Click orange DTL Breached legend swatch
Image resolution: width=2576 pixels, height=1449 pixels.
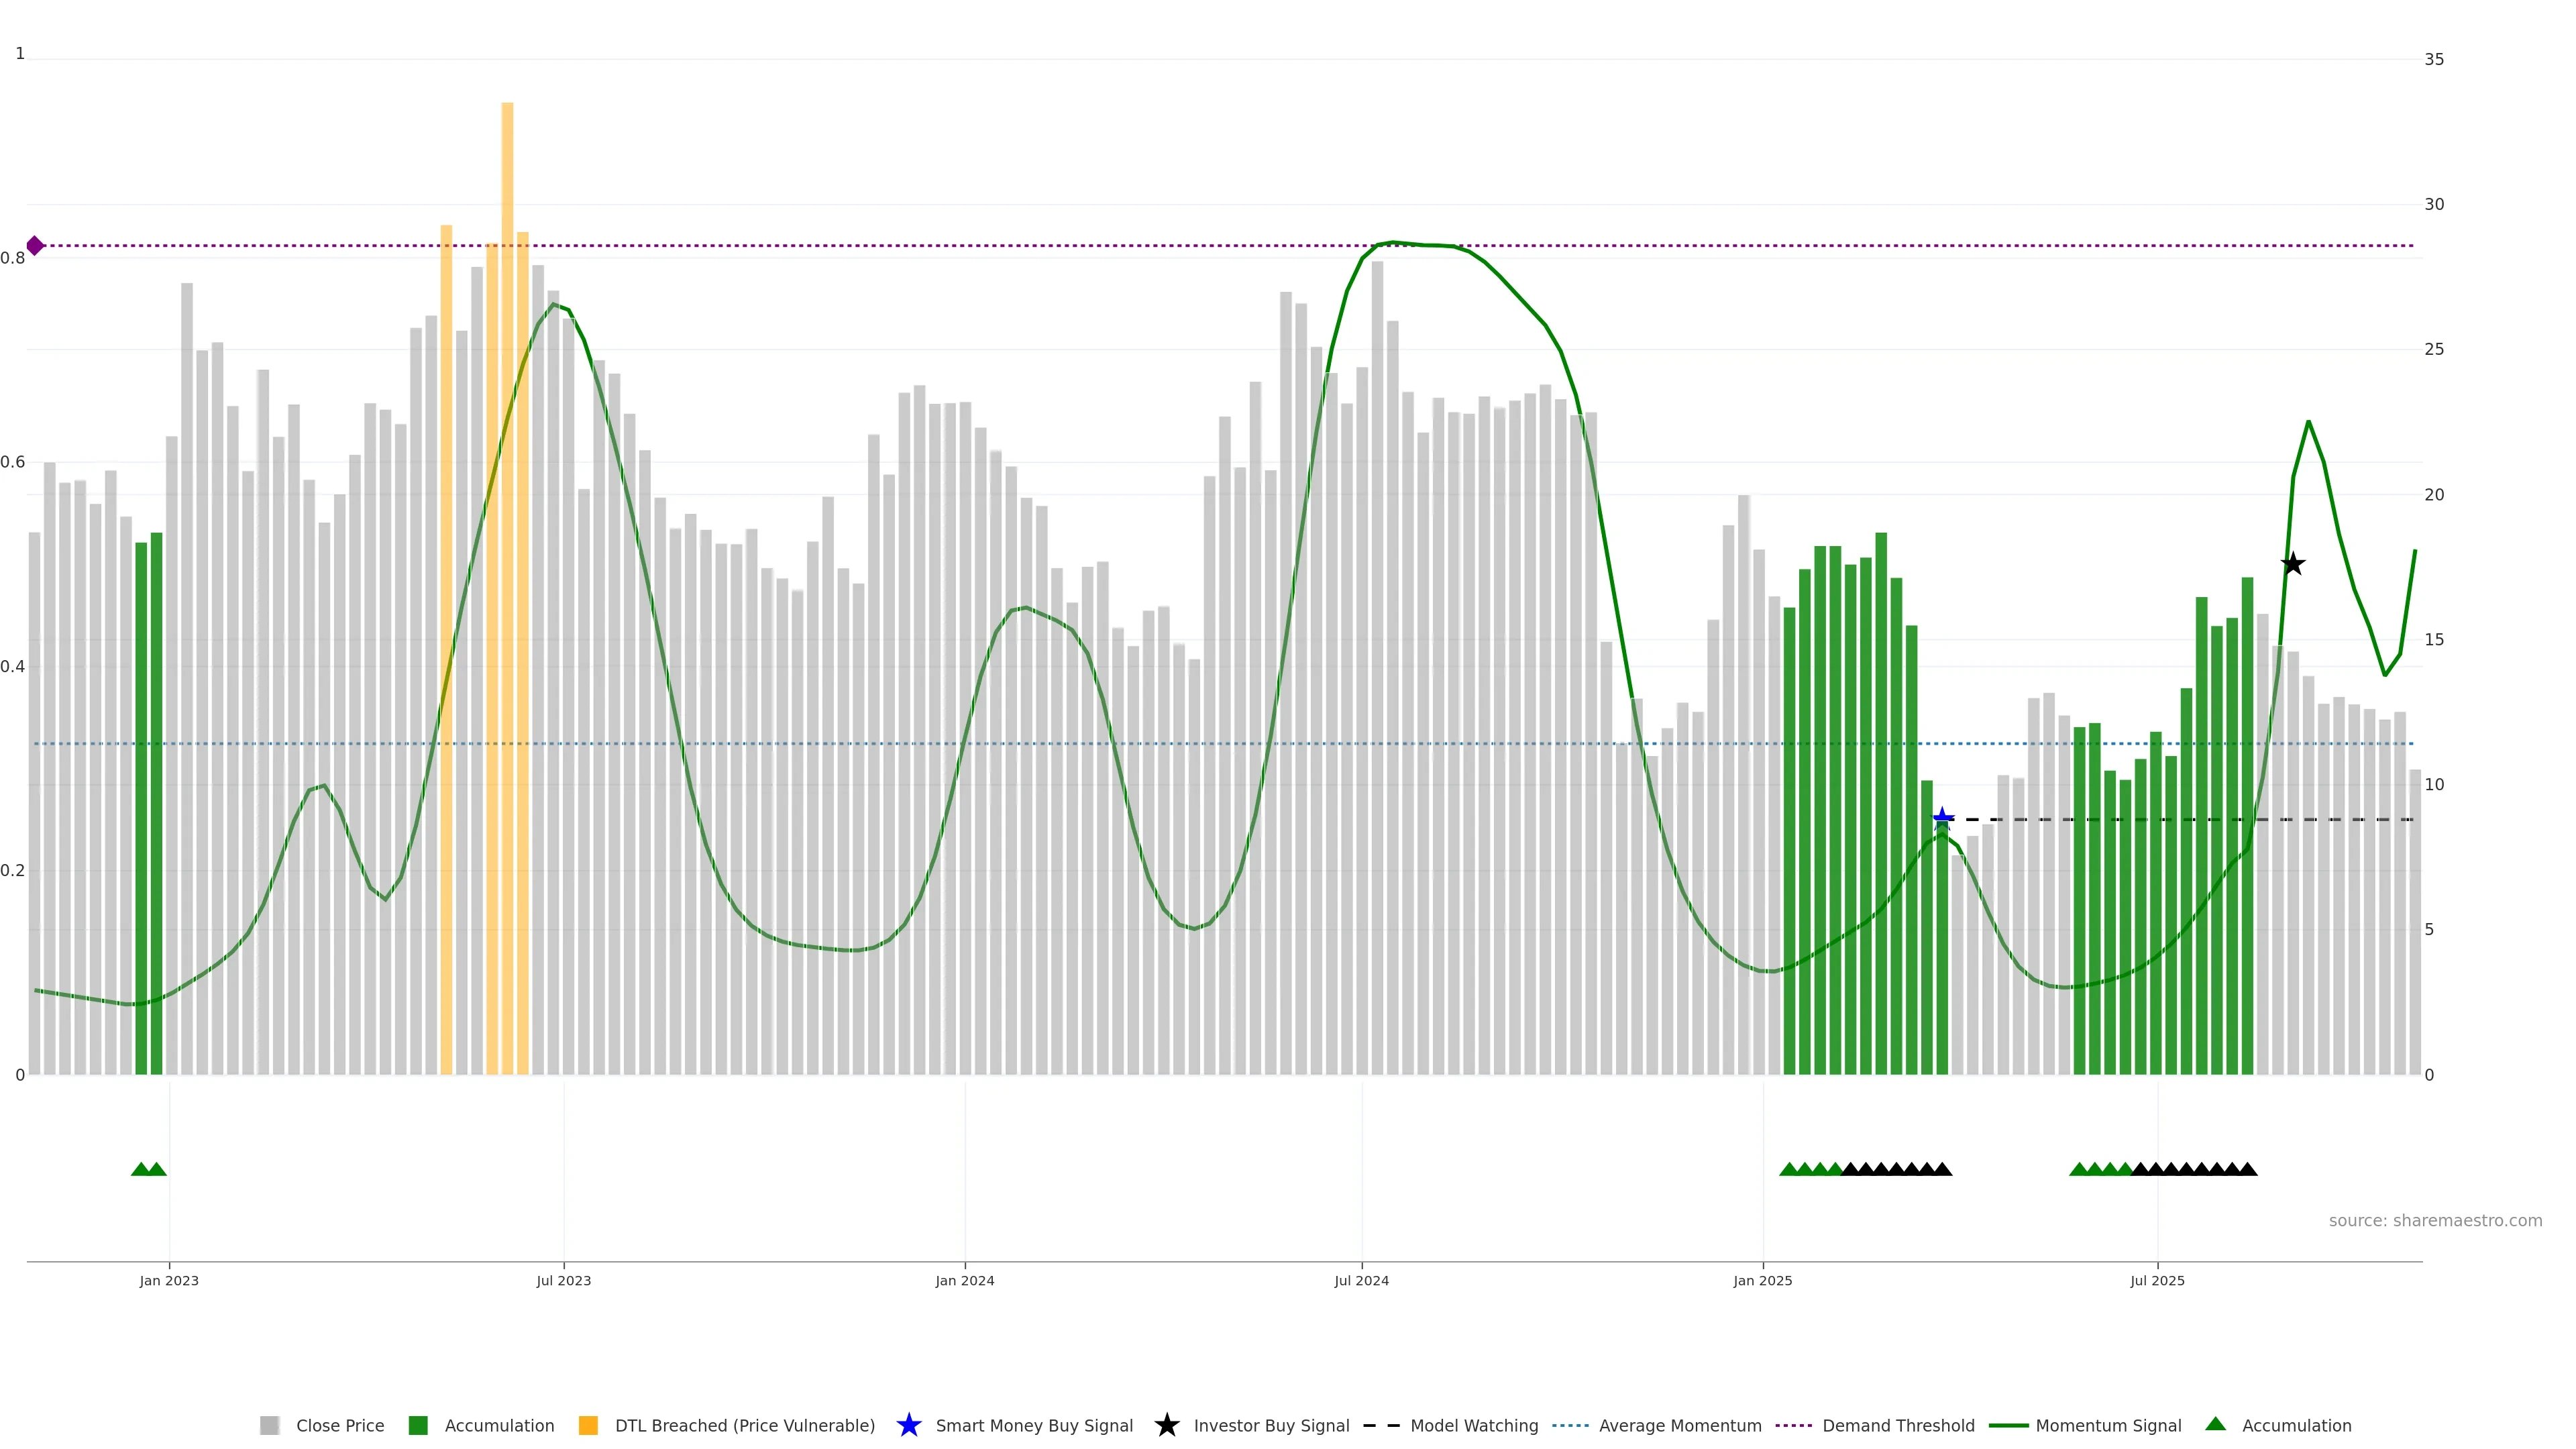pyautogui.click(x=588, y=1425)
